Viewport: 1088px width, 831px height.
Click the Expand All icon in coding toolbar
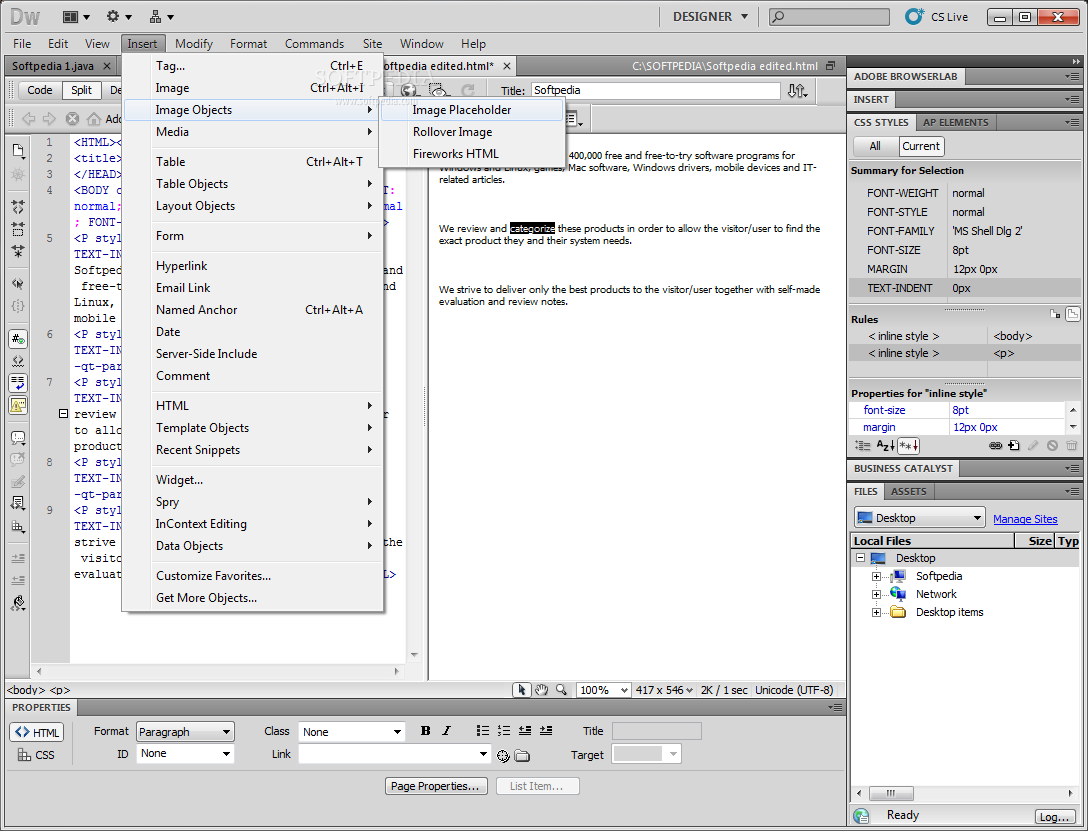(x=18, y=251)
